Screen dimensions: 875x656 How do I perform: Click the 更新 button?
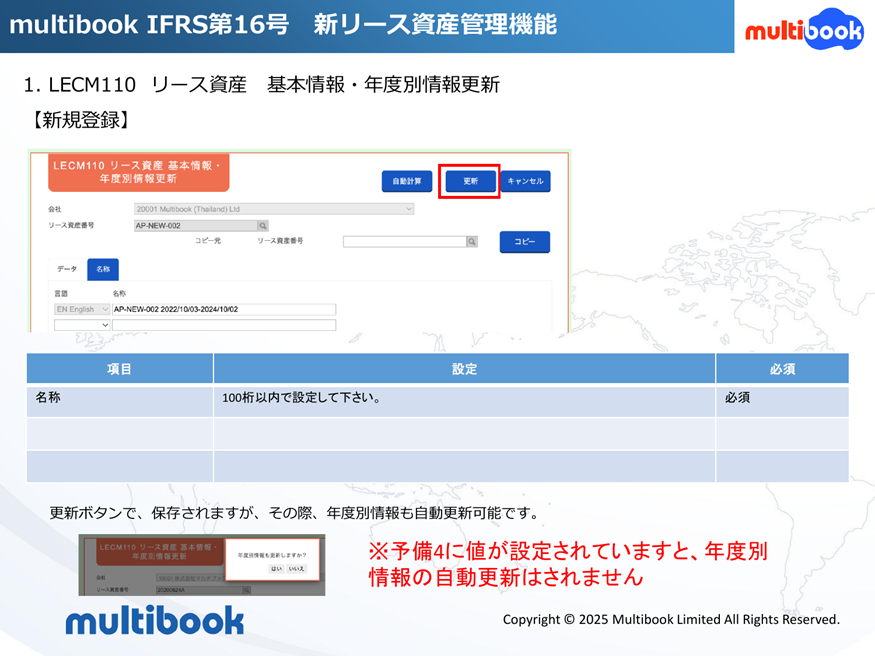click(470, 181)
